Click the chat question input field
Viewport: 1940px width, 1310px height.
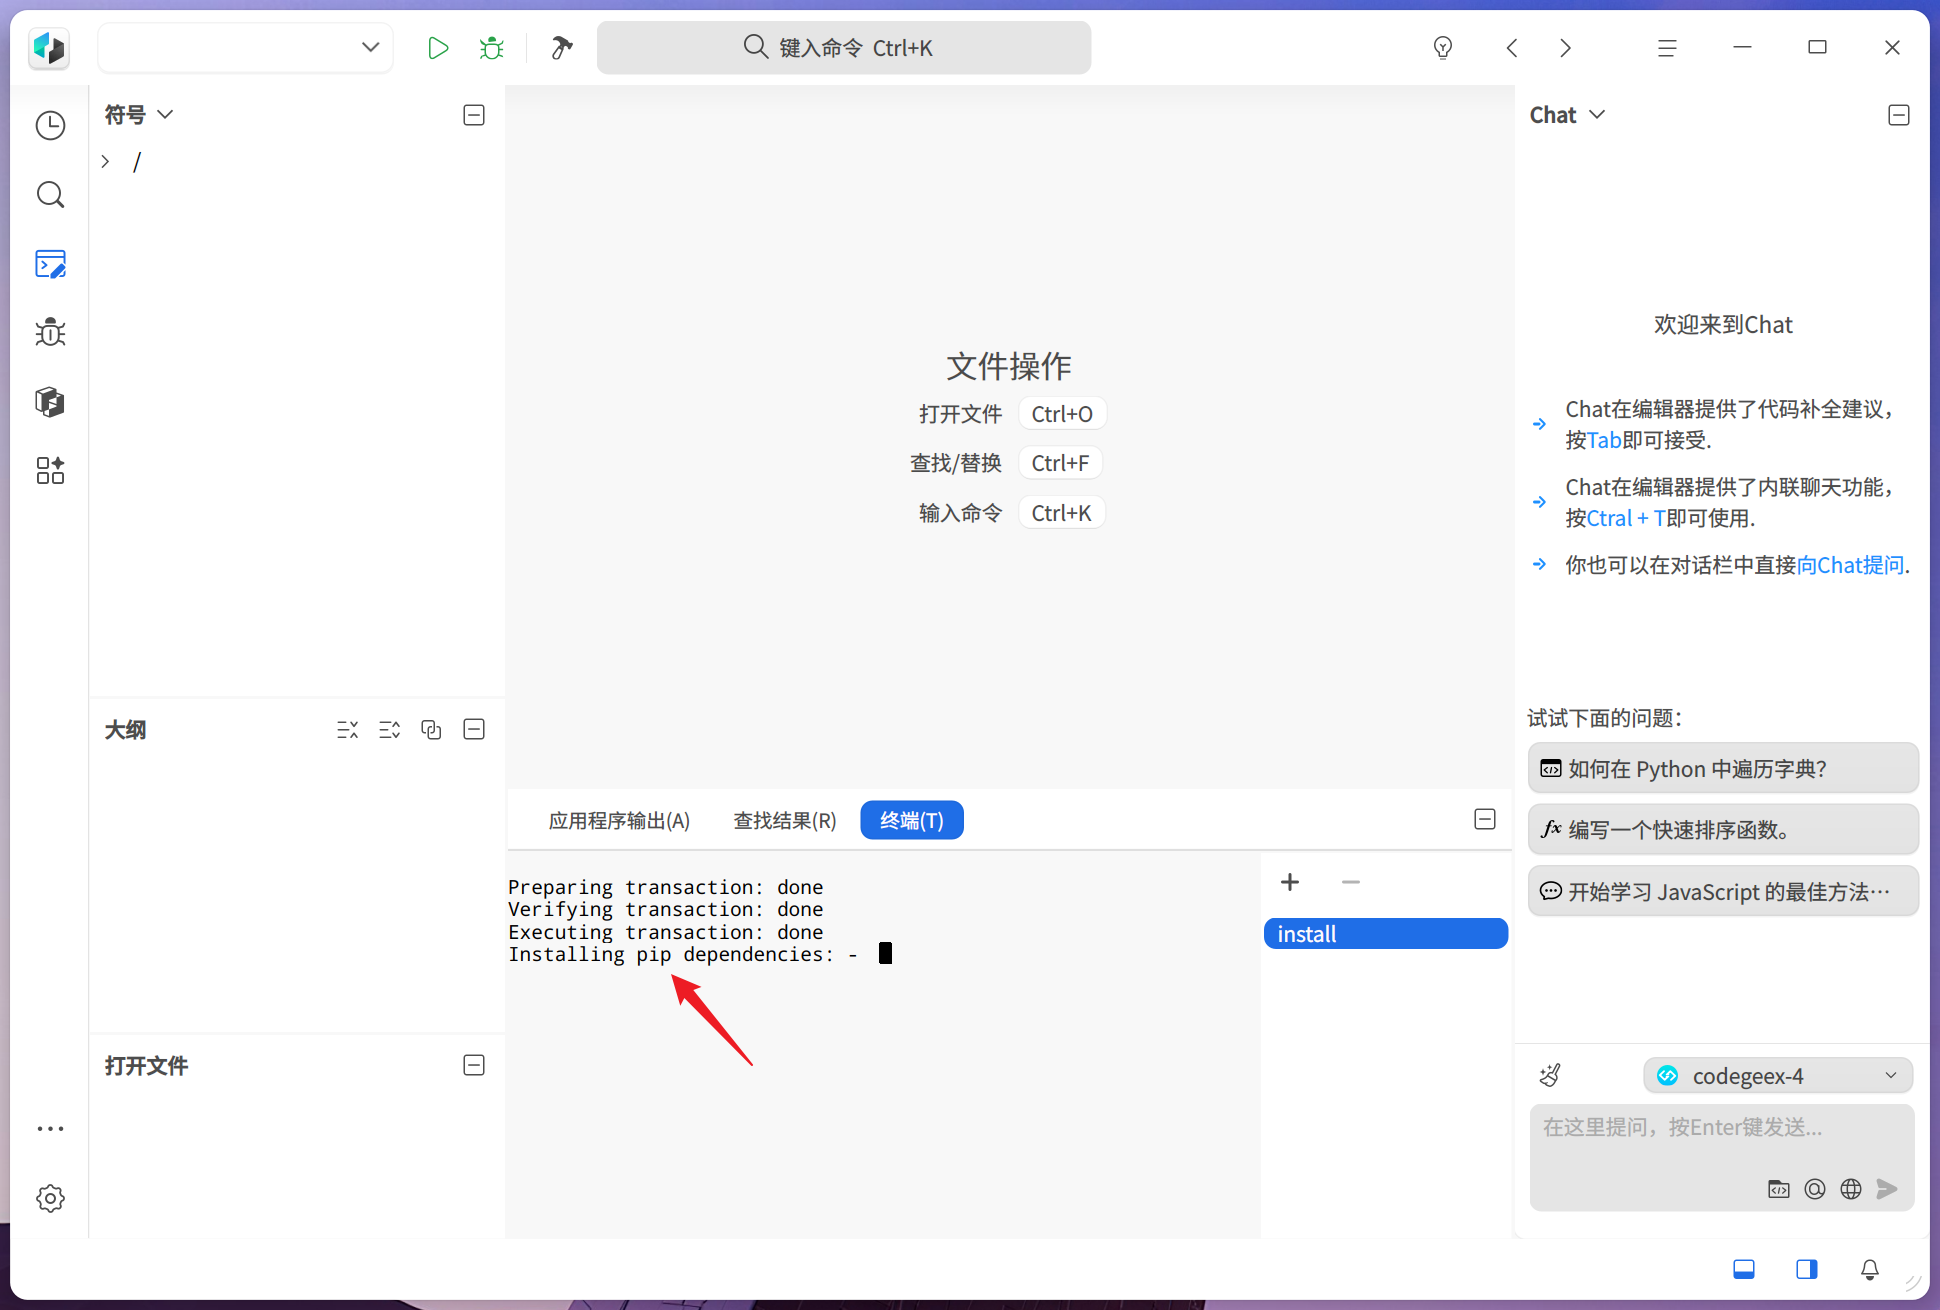pos(1721,1140)
